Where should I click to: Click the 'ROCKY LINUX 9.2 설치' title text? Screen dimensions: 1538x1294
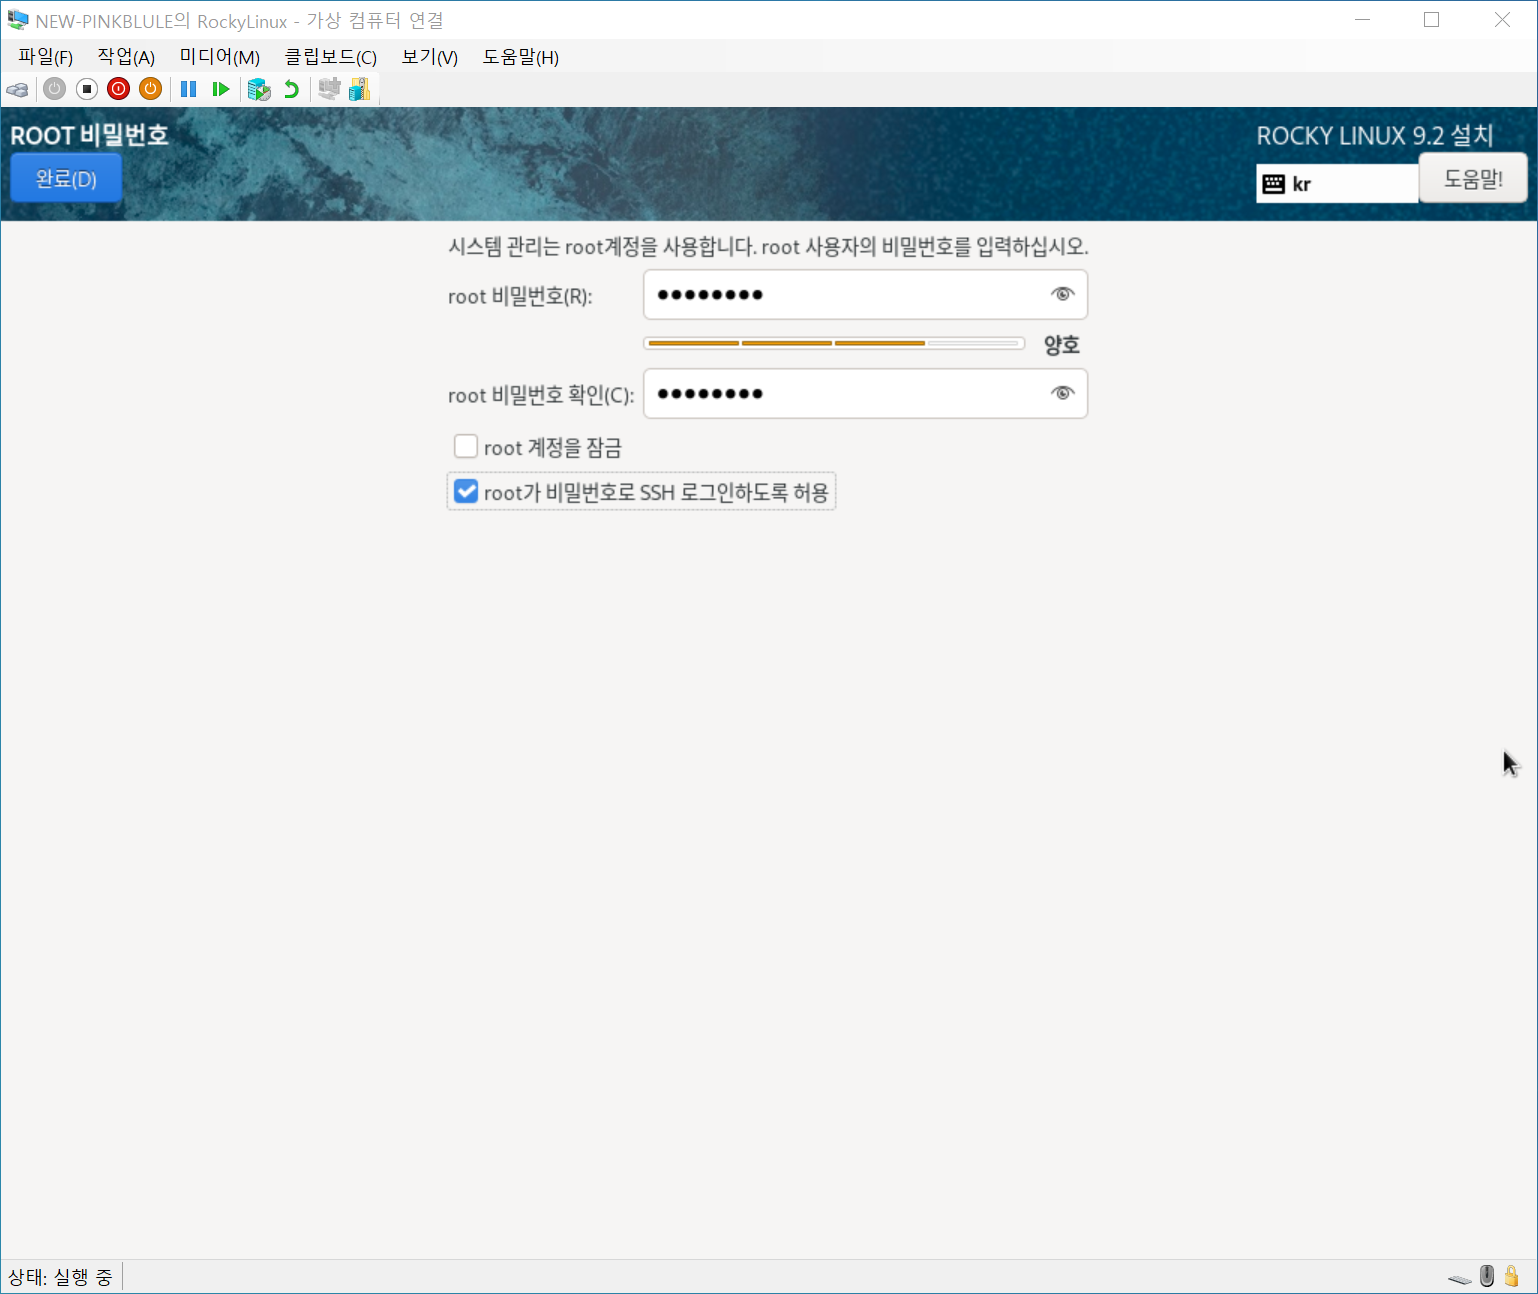pyautogui.click(x=1375, y=135)
